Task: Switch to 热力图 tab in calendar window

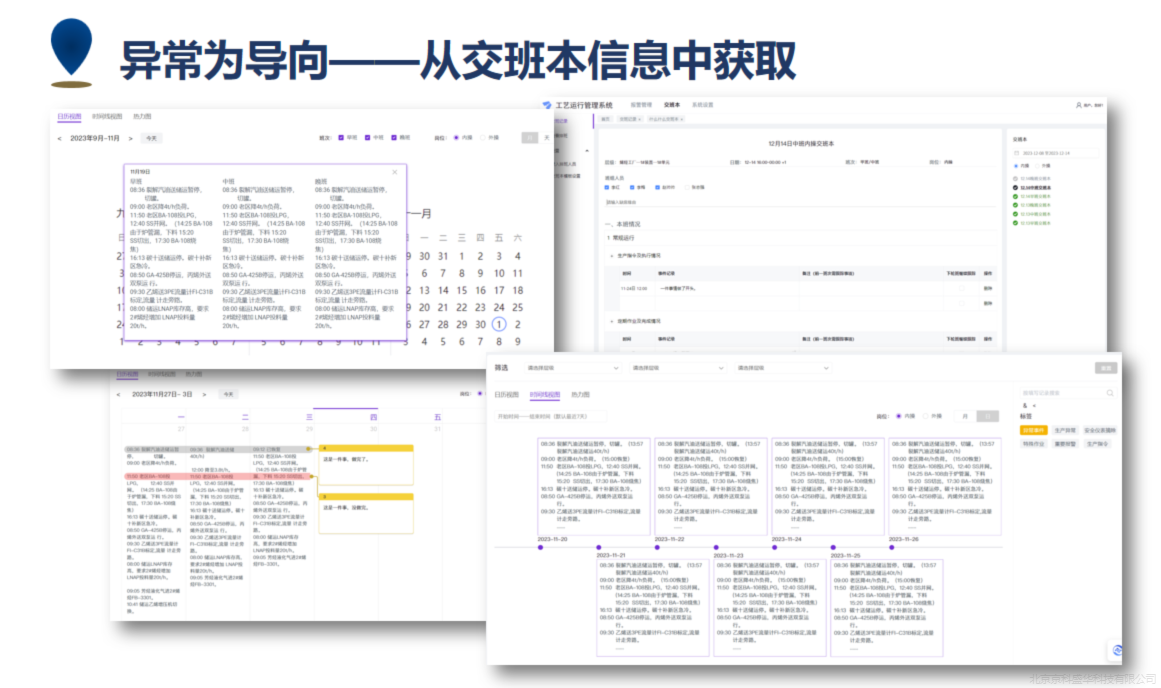Action: click(x=142, y=116)
